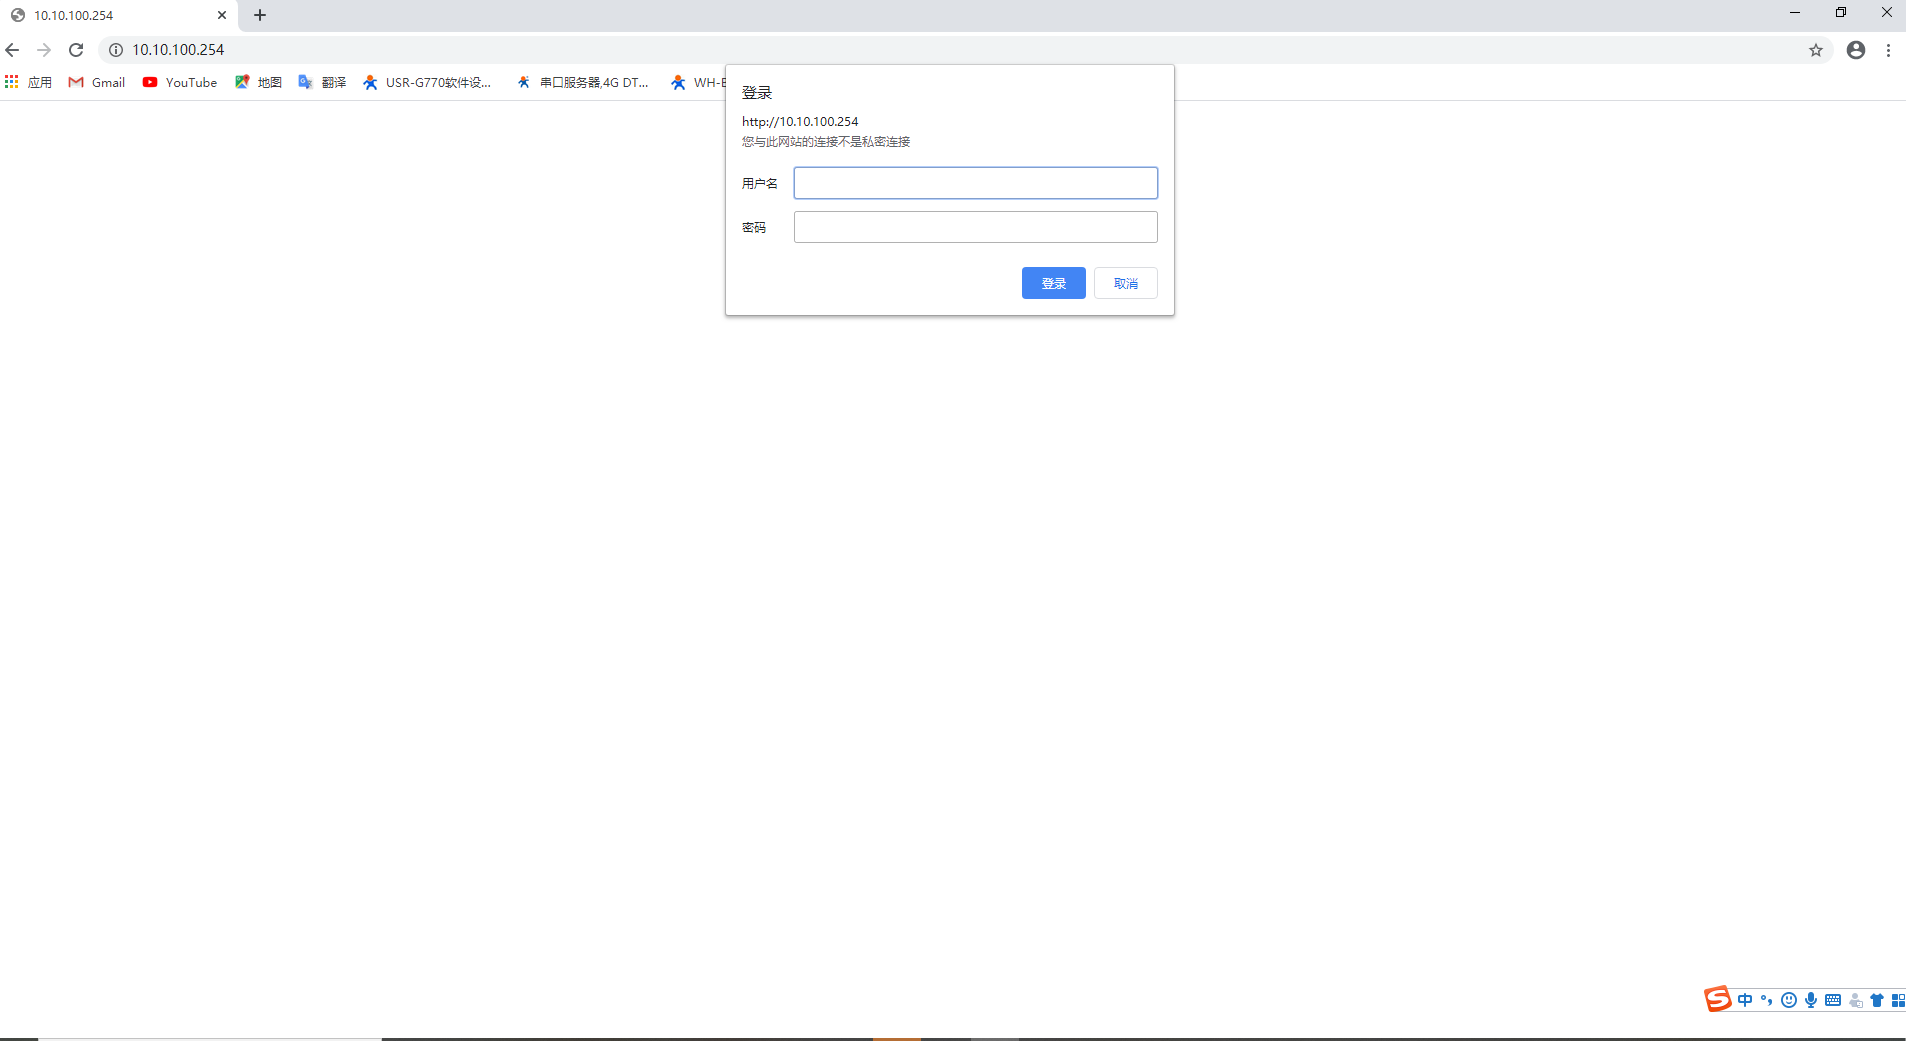The height and width of the screenshot is (1041, 1906).
Task: Bookmark this page with the star icon
Action: coord(1816,50)
